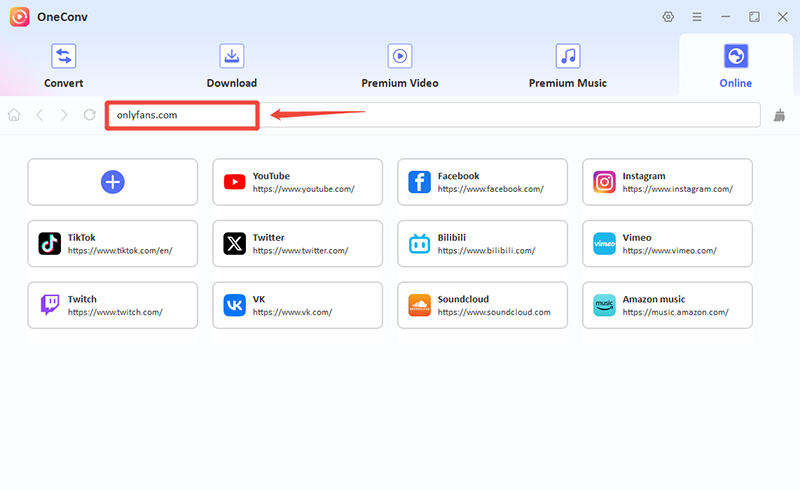Viewport: 800px width, 490px height.
Task: Open the Twitter X shortcut icon
Action: pyautogui.click(x=234, y=243)
